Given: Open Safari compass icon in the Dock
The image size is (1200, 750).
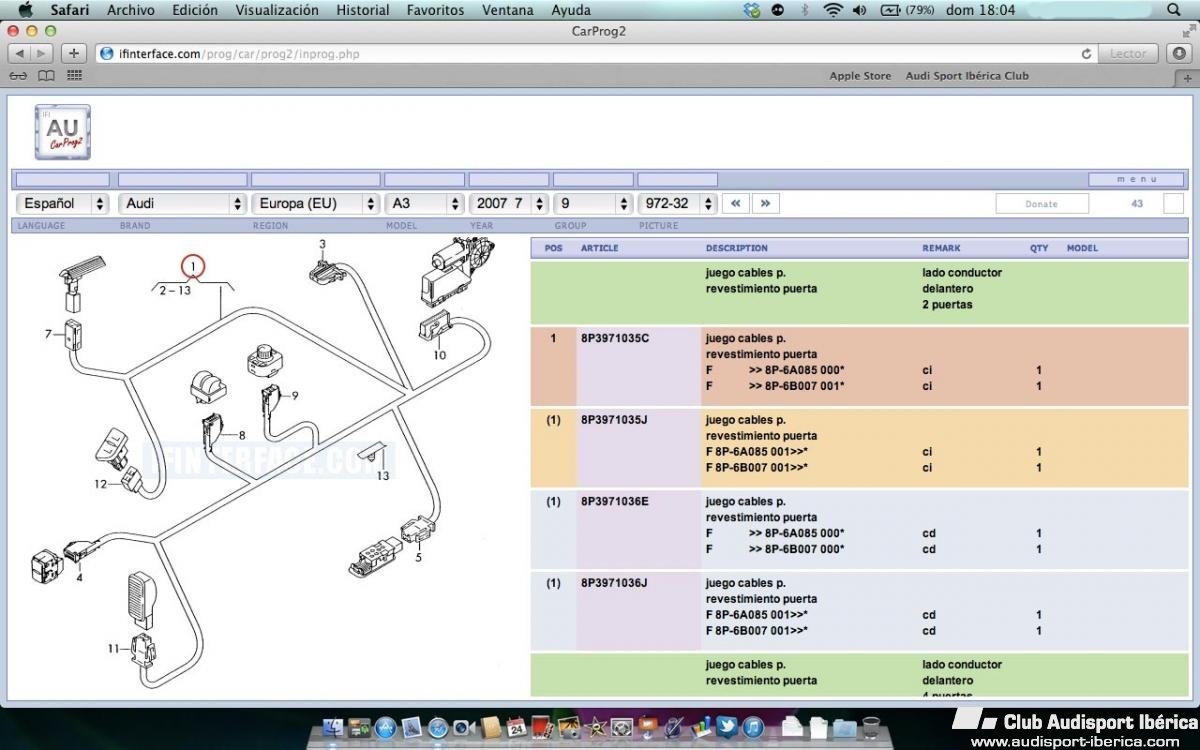Looking at the screenshot, I should 438,727.
